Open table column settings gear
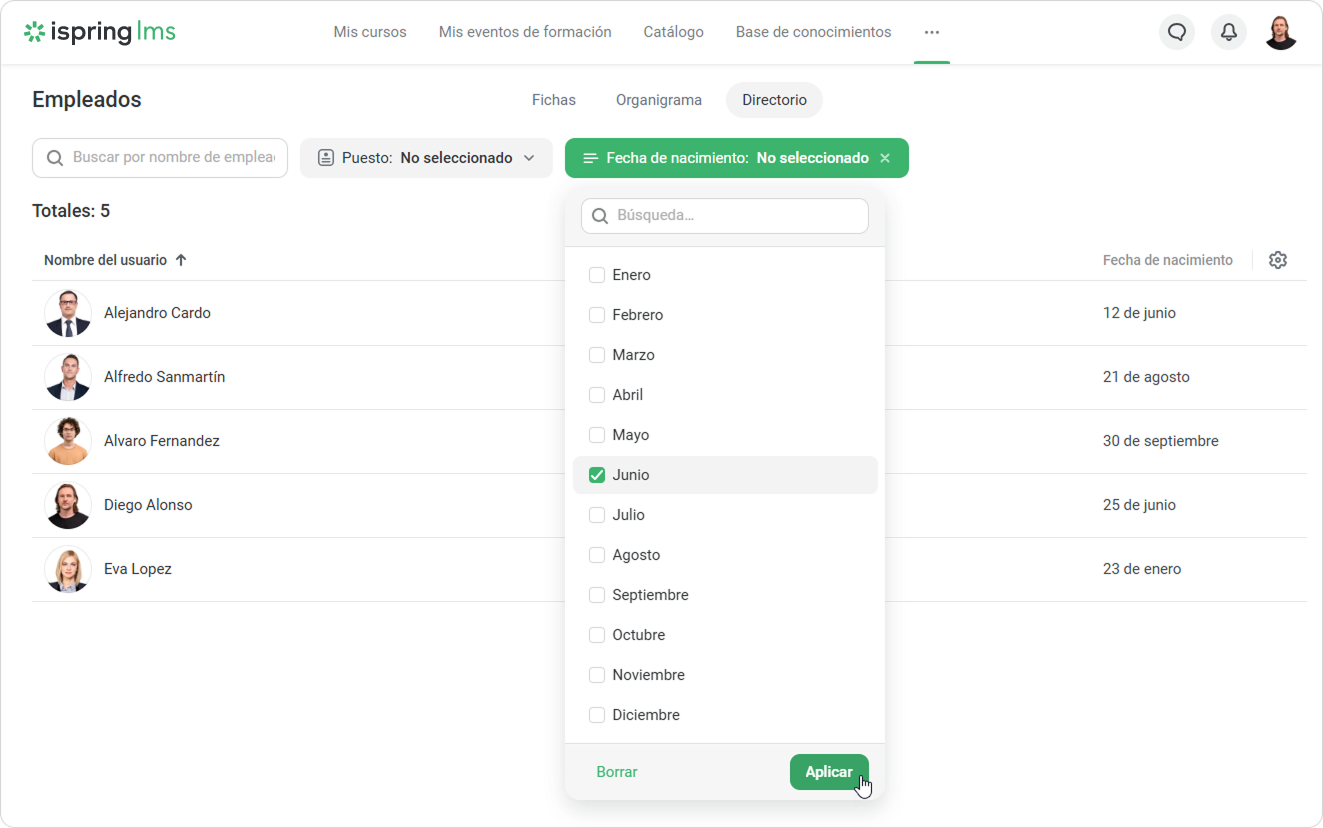 point(1277,260)
